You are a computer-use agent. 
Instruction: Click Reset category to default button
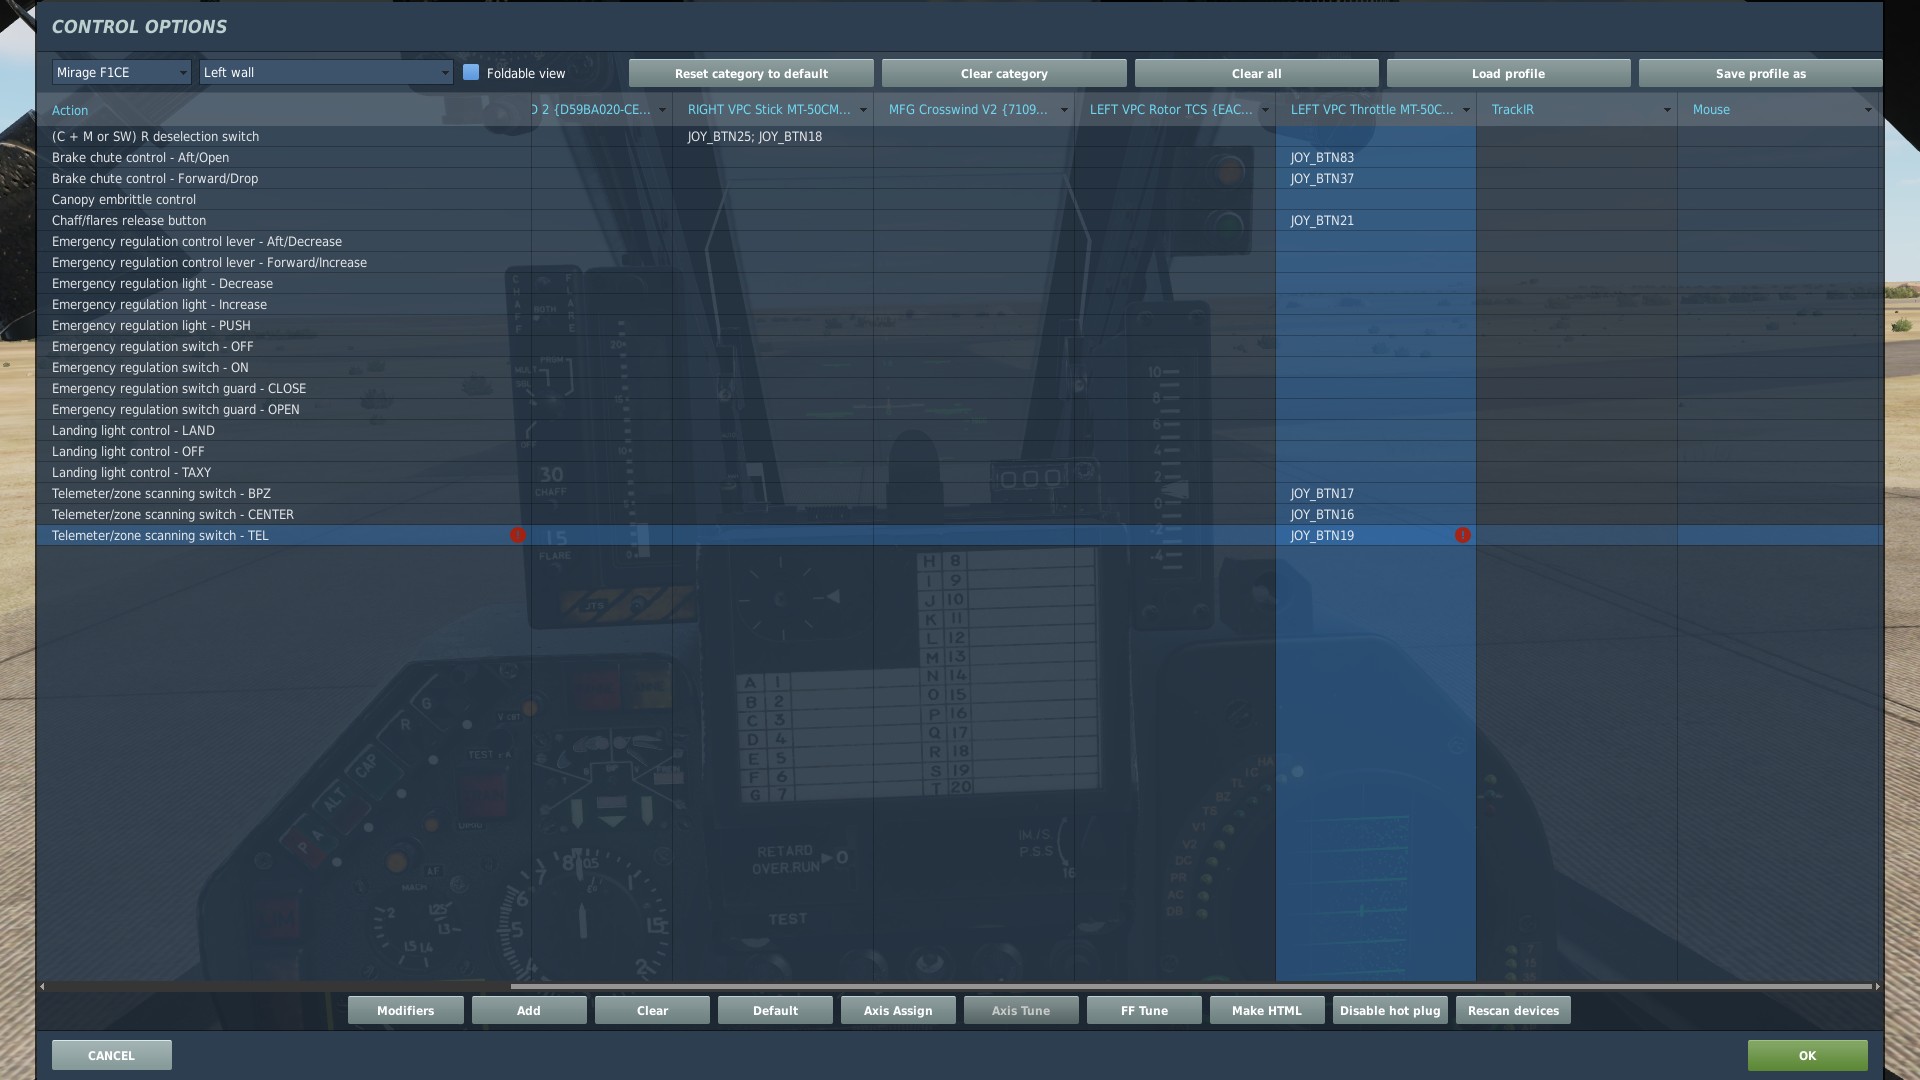click(x=751, y=73)
